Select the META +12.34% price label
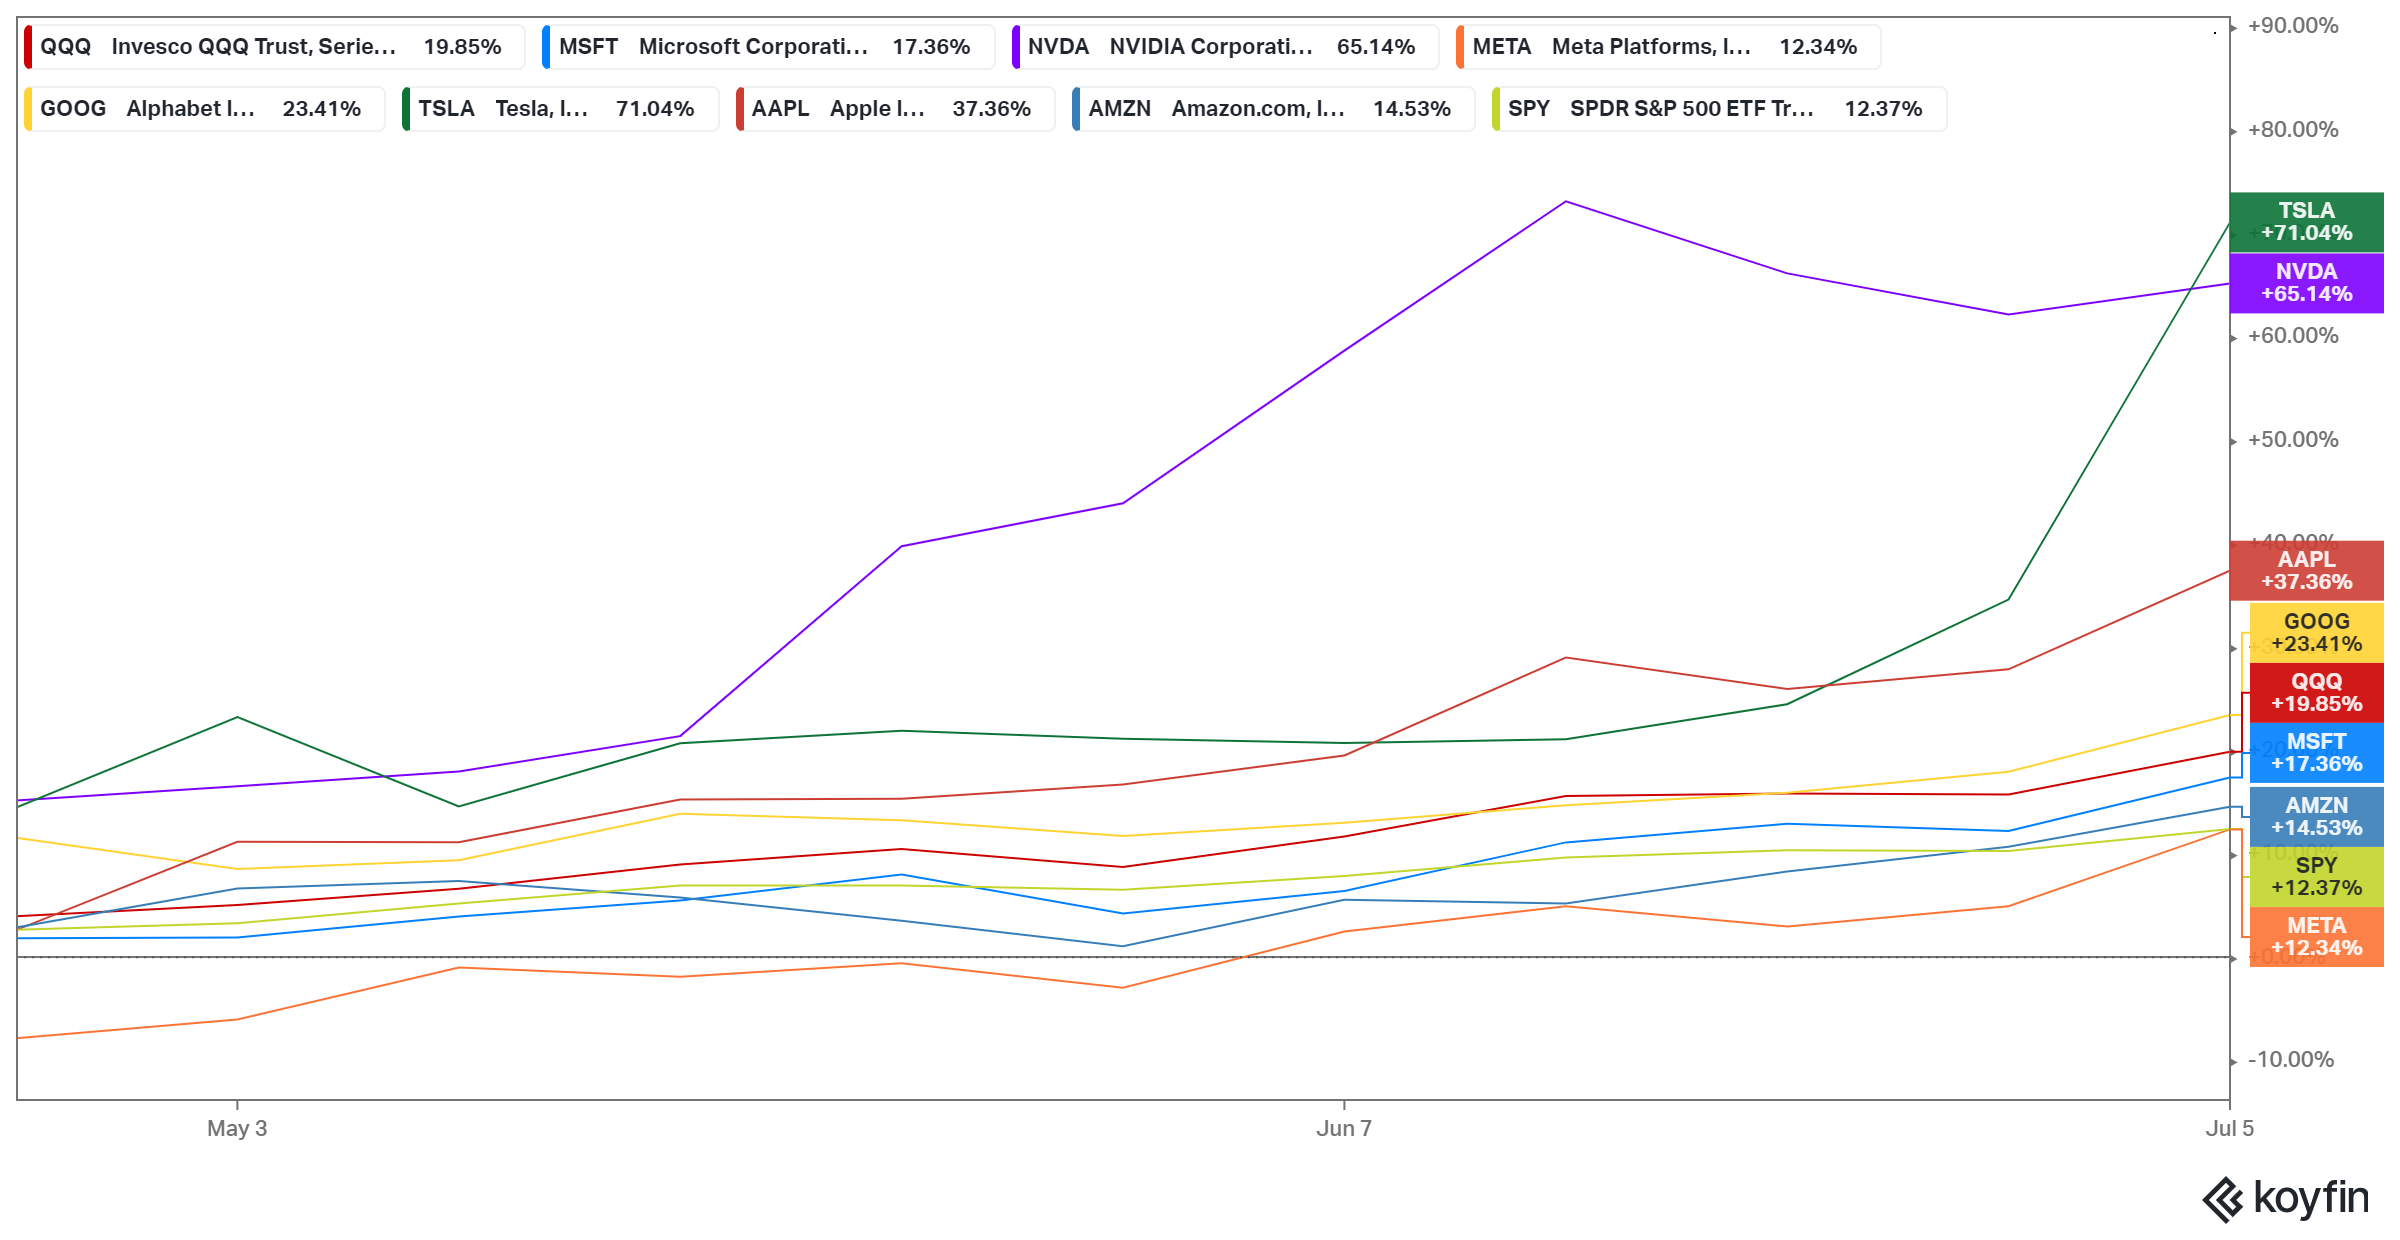Viewport: 2400px width, 1240px height. point(2317,937)
